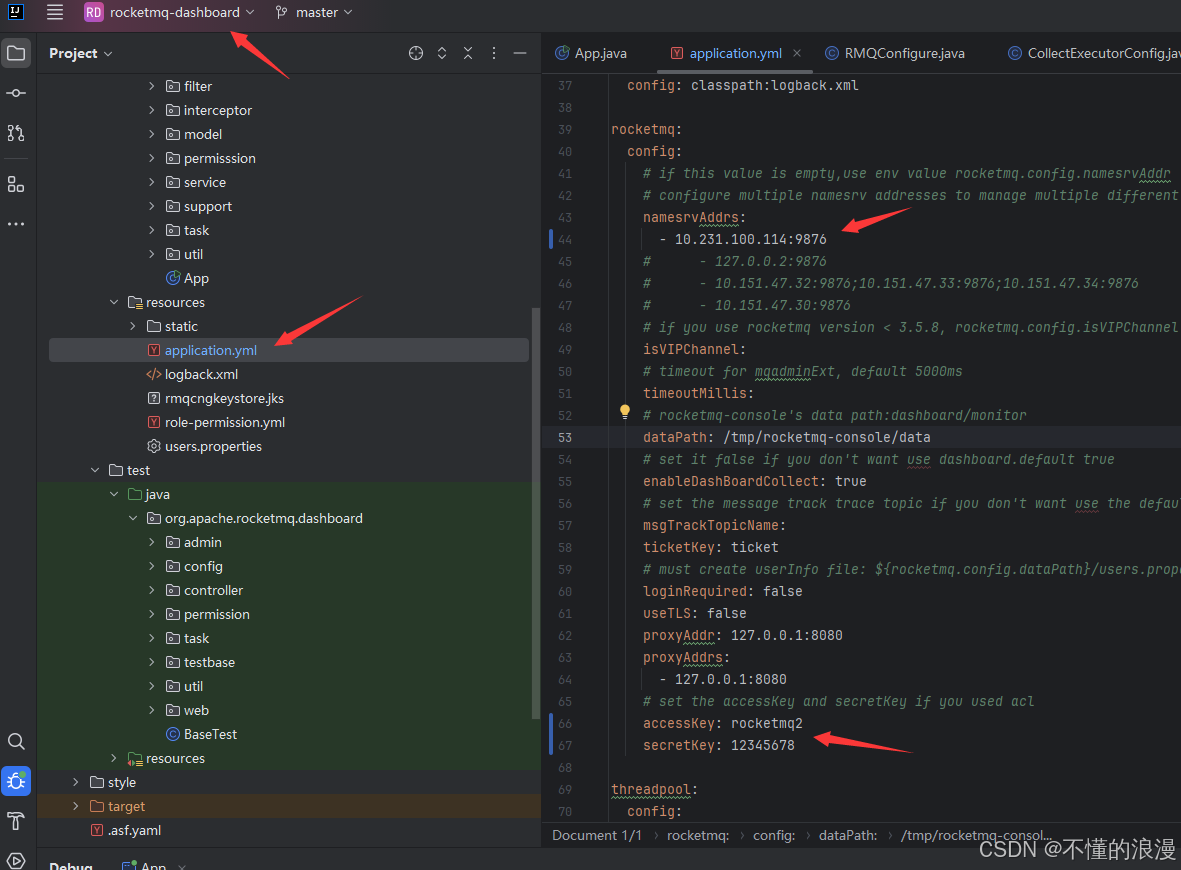The width and height of the screenshot is (1181, 870).
Task: Toggle the Project tool window folder icon
Action: coord(16,53)
